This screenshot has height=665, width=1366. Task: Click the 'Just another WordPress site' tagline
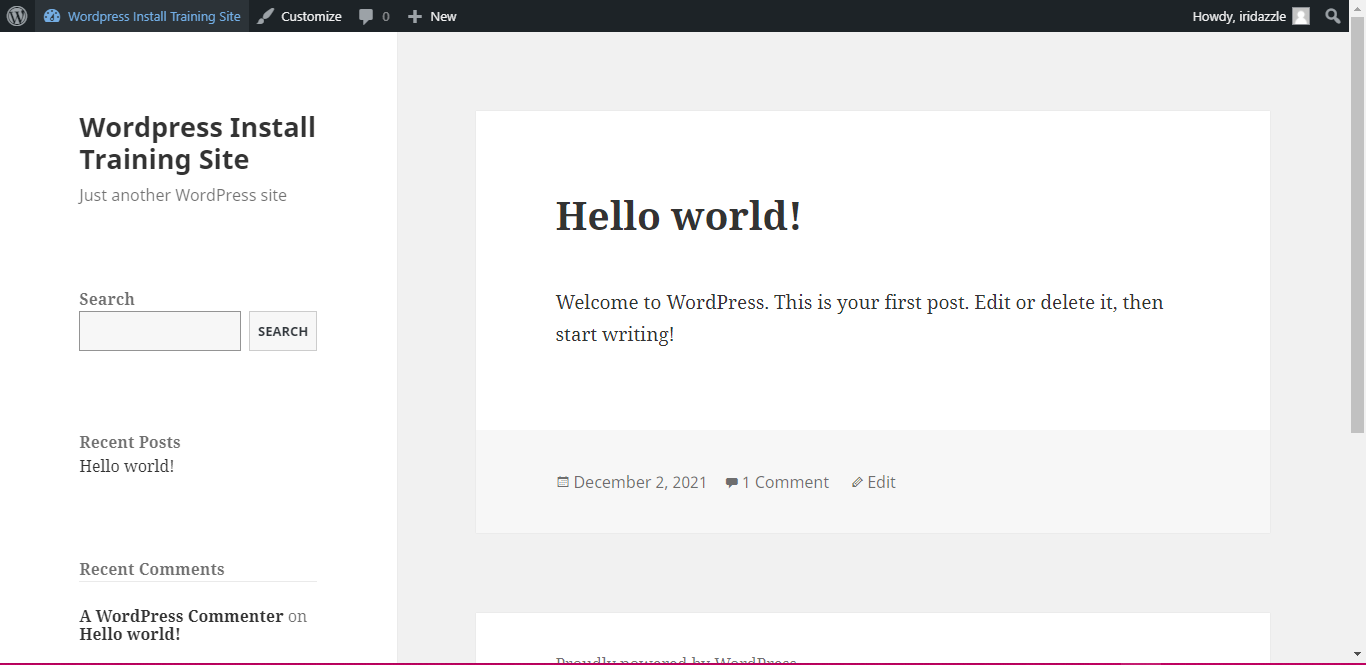183,195
